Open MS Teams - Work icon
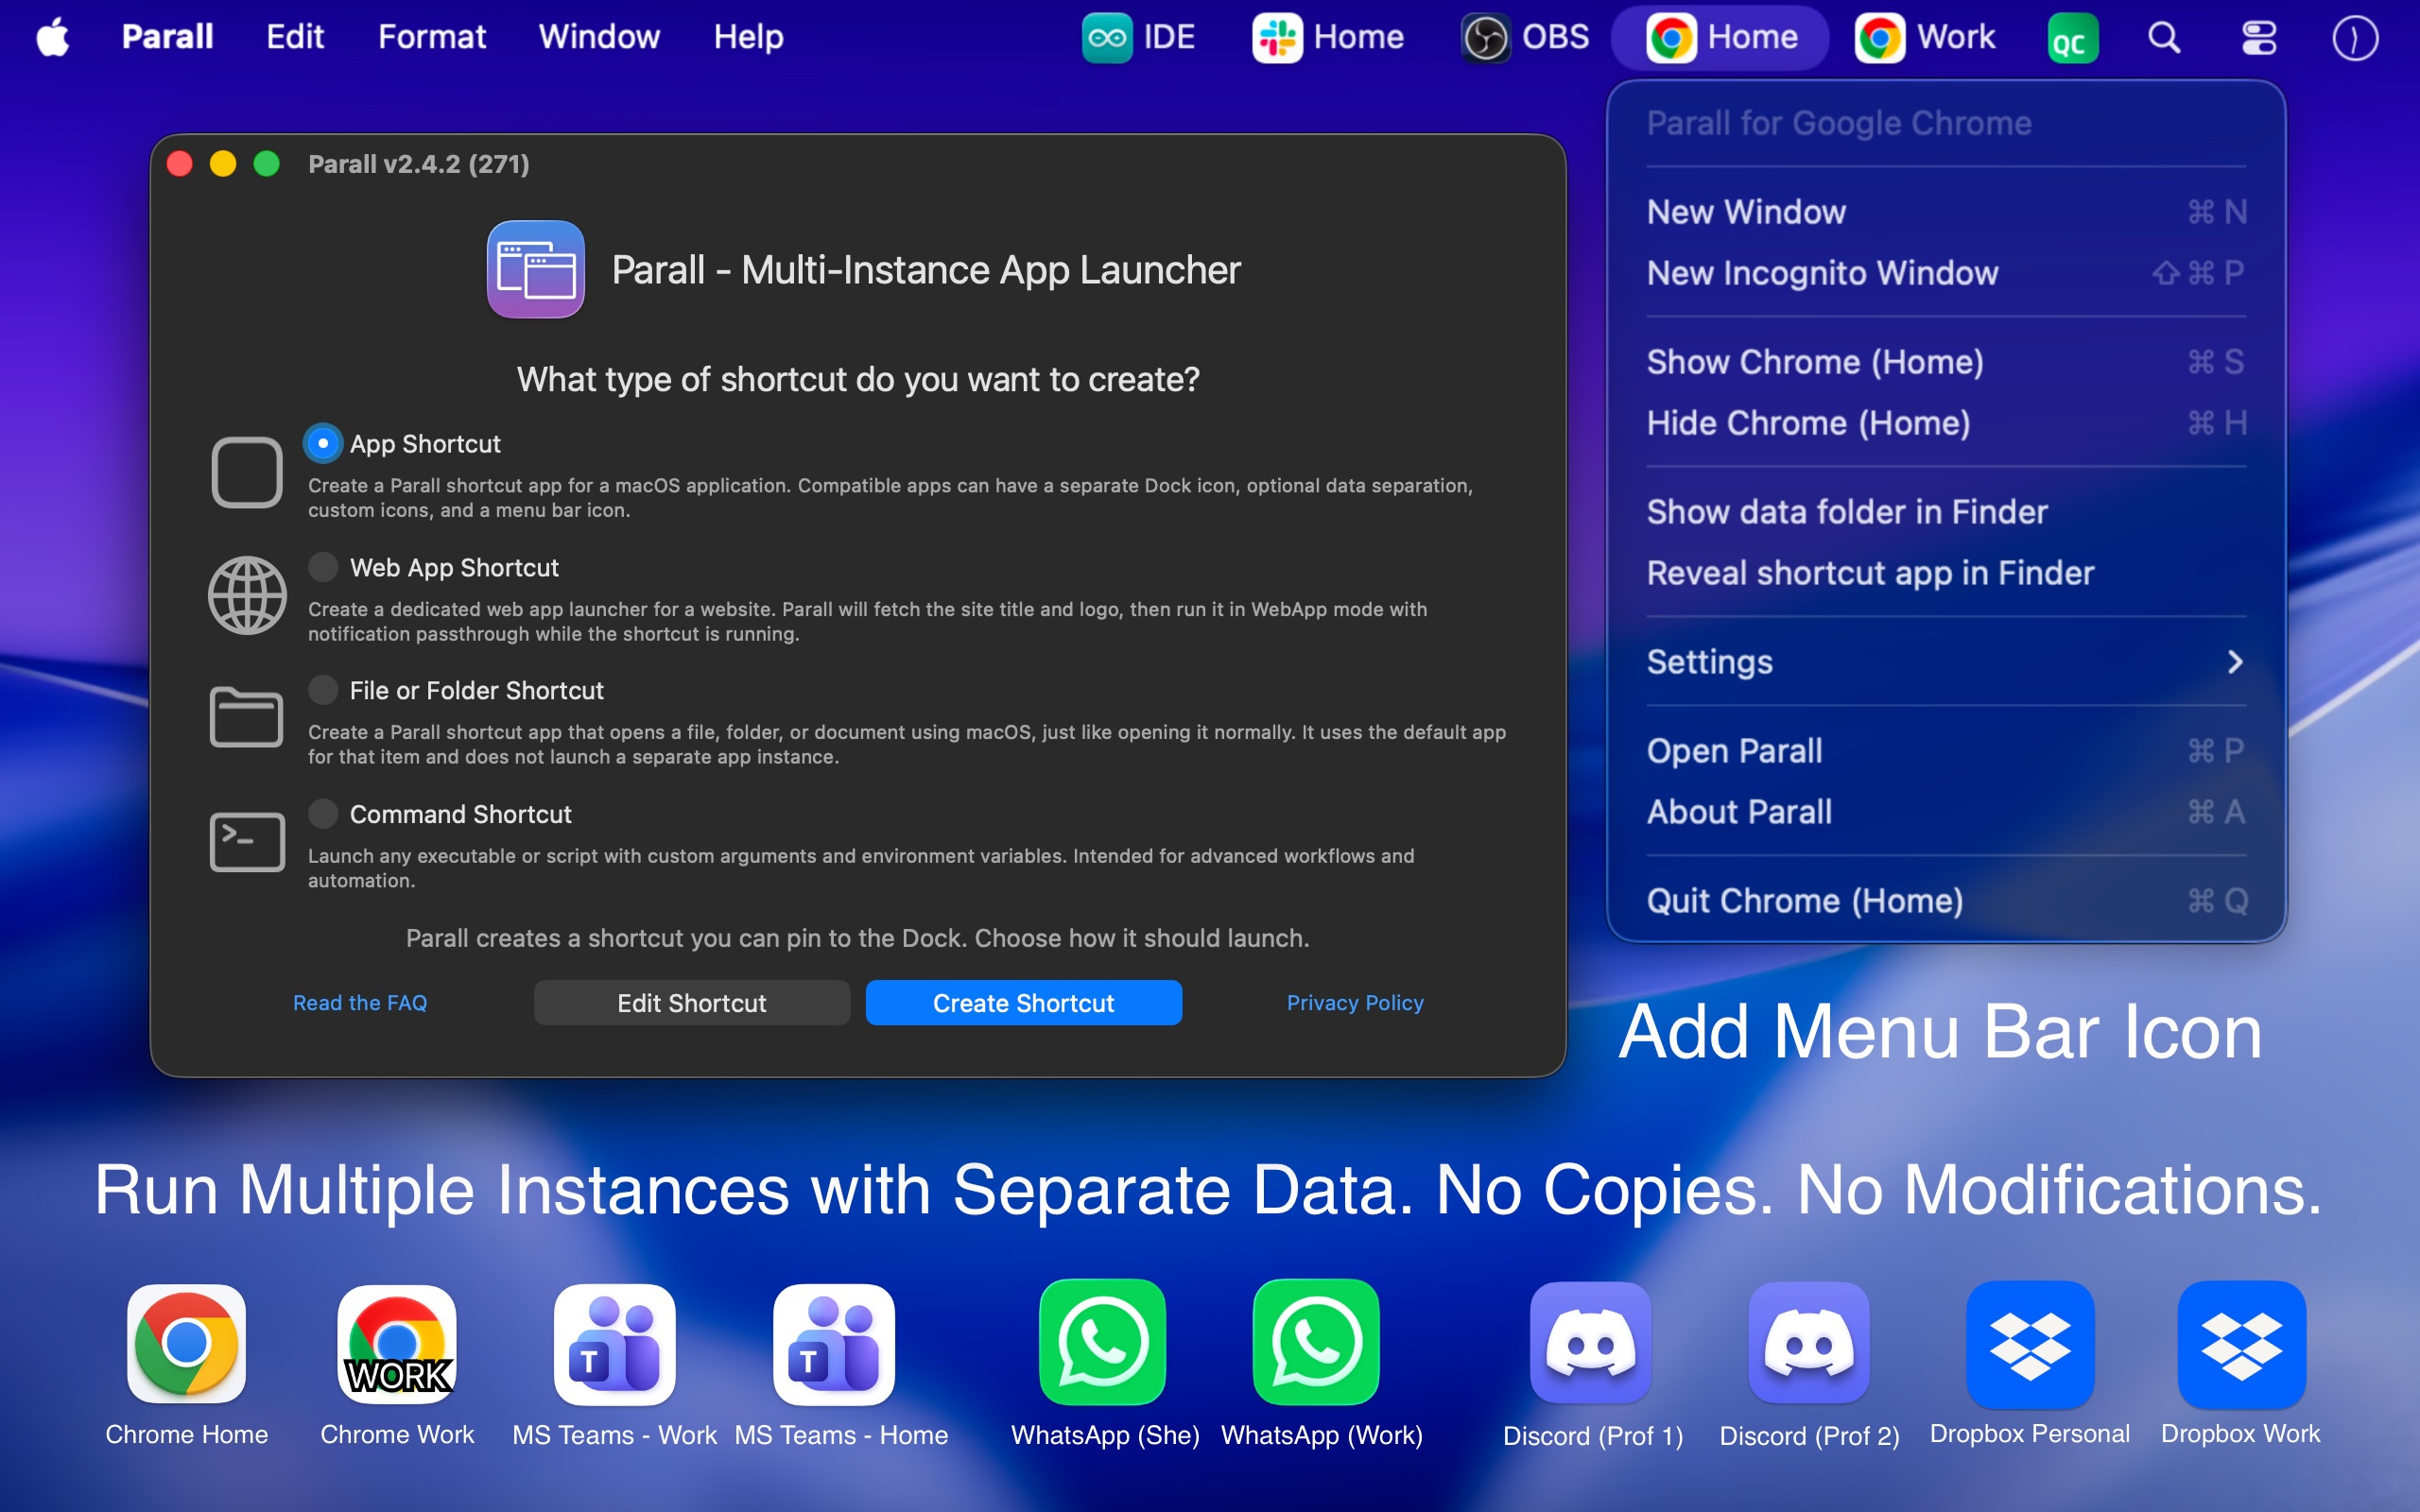Image resolution: width=2420 pixels, height=1512 pixels. pyautogui.click(x=614, y=1344)
